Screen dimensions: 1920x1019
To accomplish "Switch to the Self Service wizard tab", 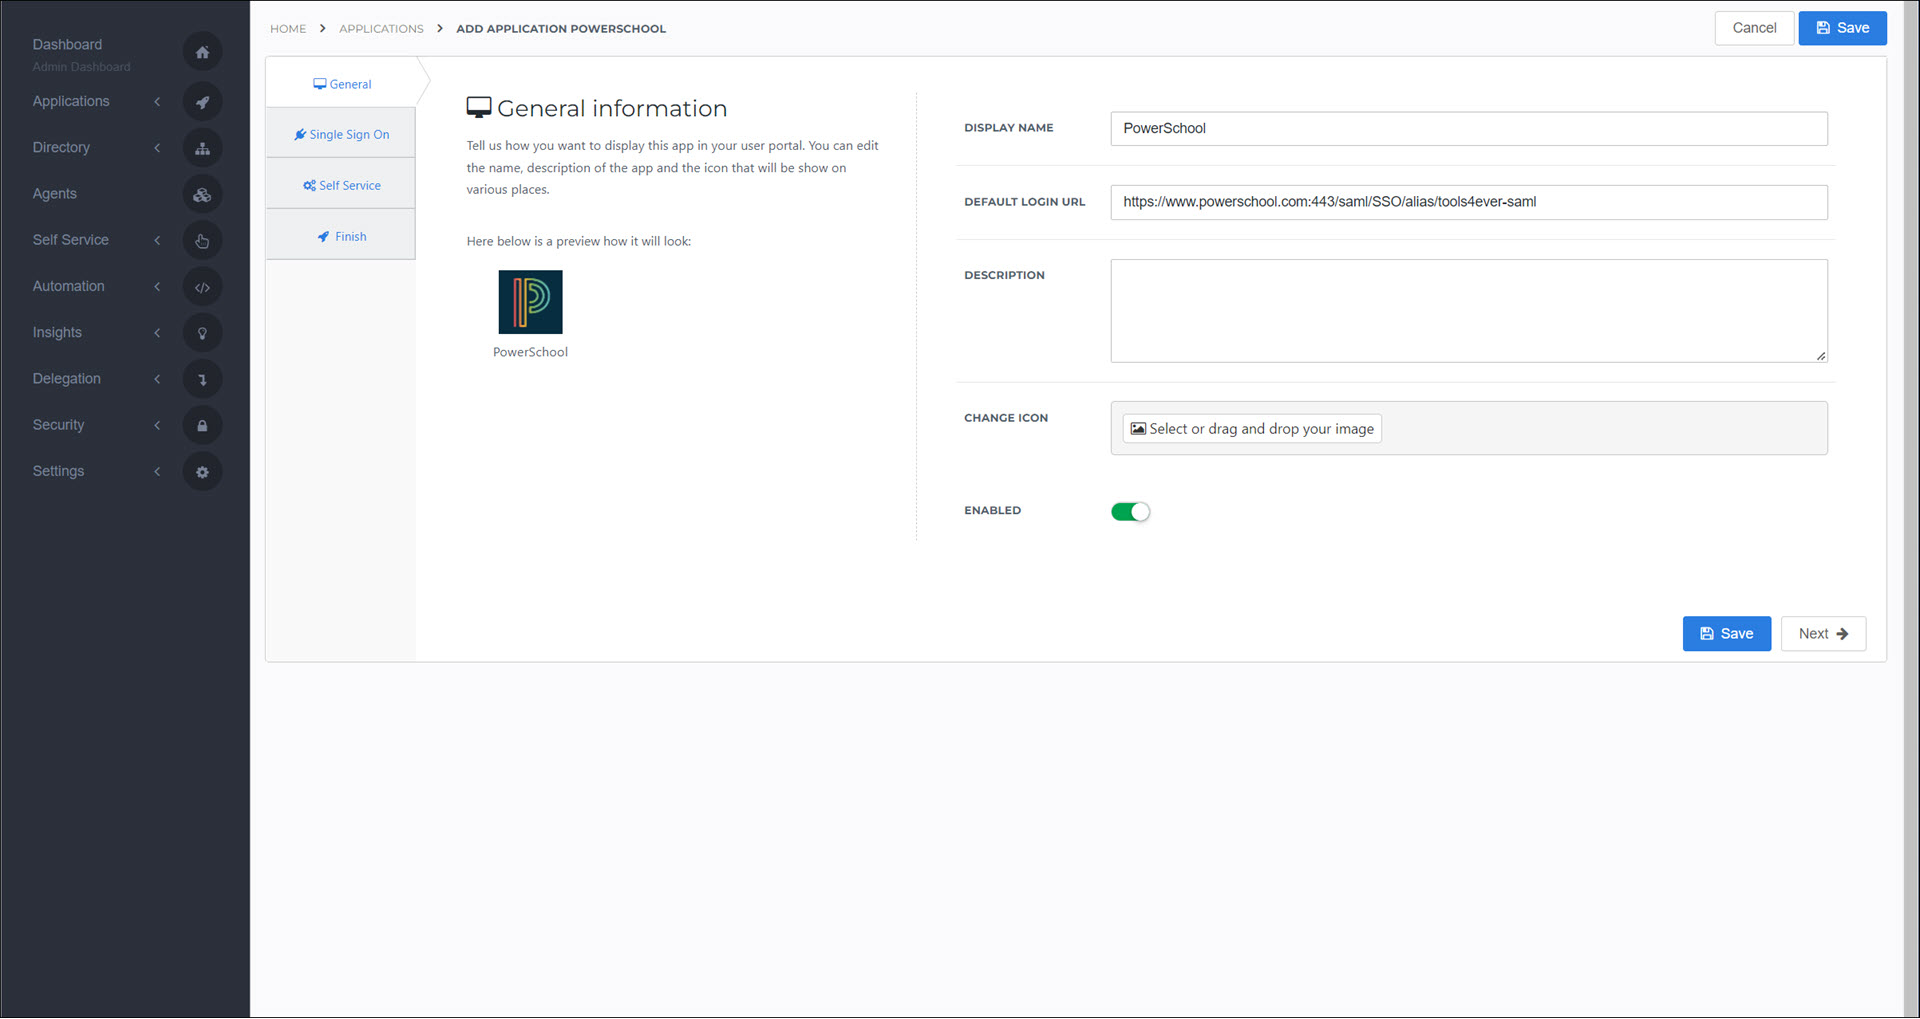I will [x=341, y=185].
